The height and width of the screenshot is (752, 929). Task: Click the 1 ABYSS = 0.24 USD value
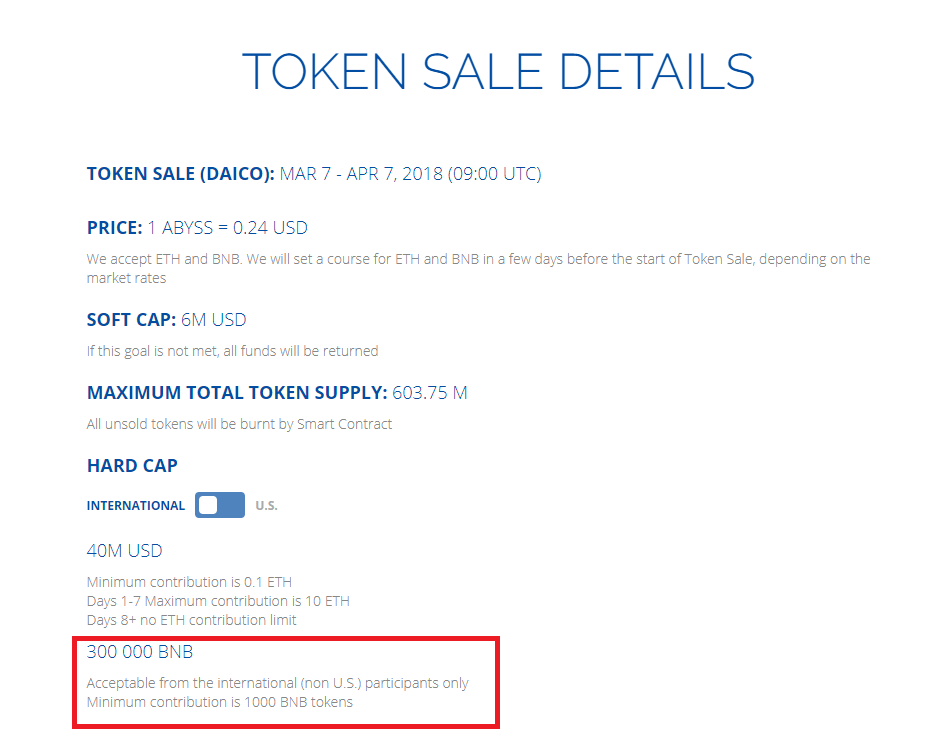[228, 228]
